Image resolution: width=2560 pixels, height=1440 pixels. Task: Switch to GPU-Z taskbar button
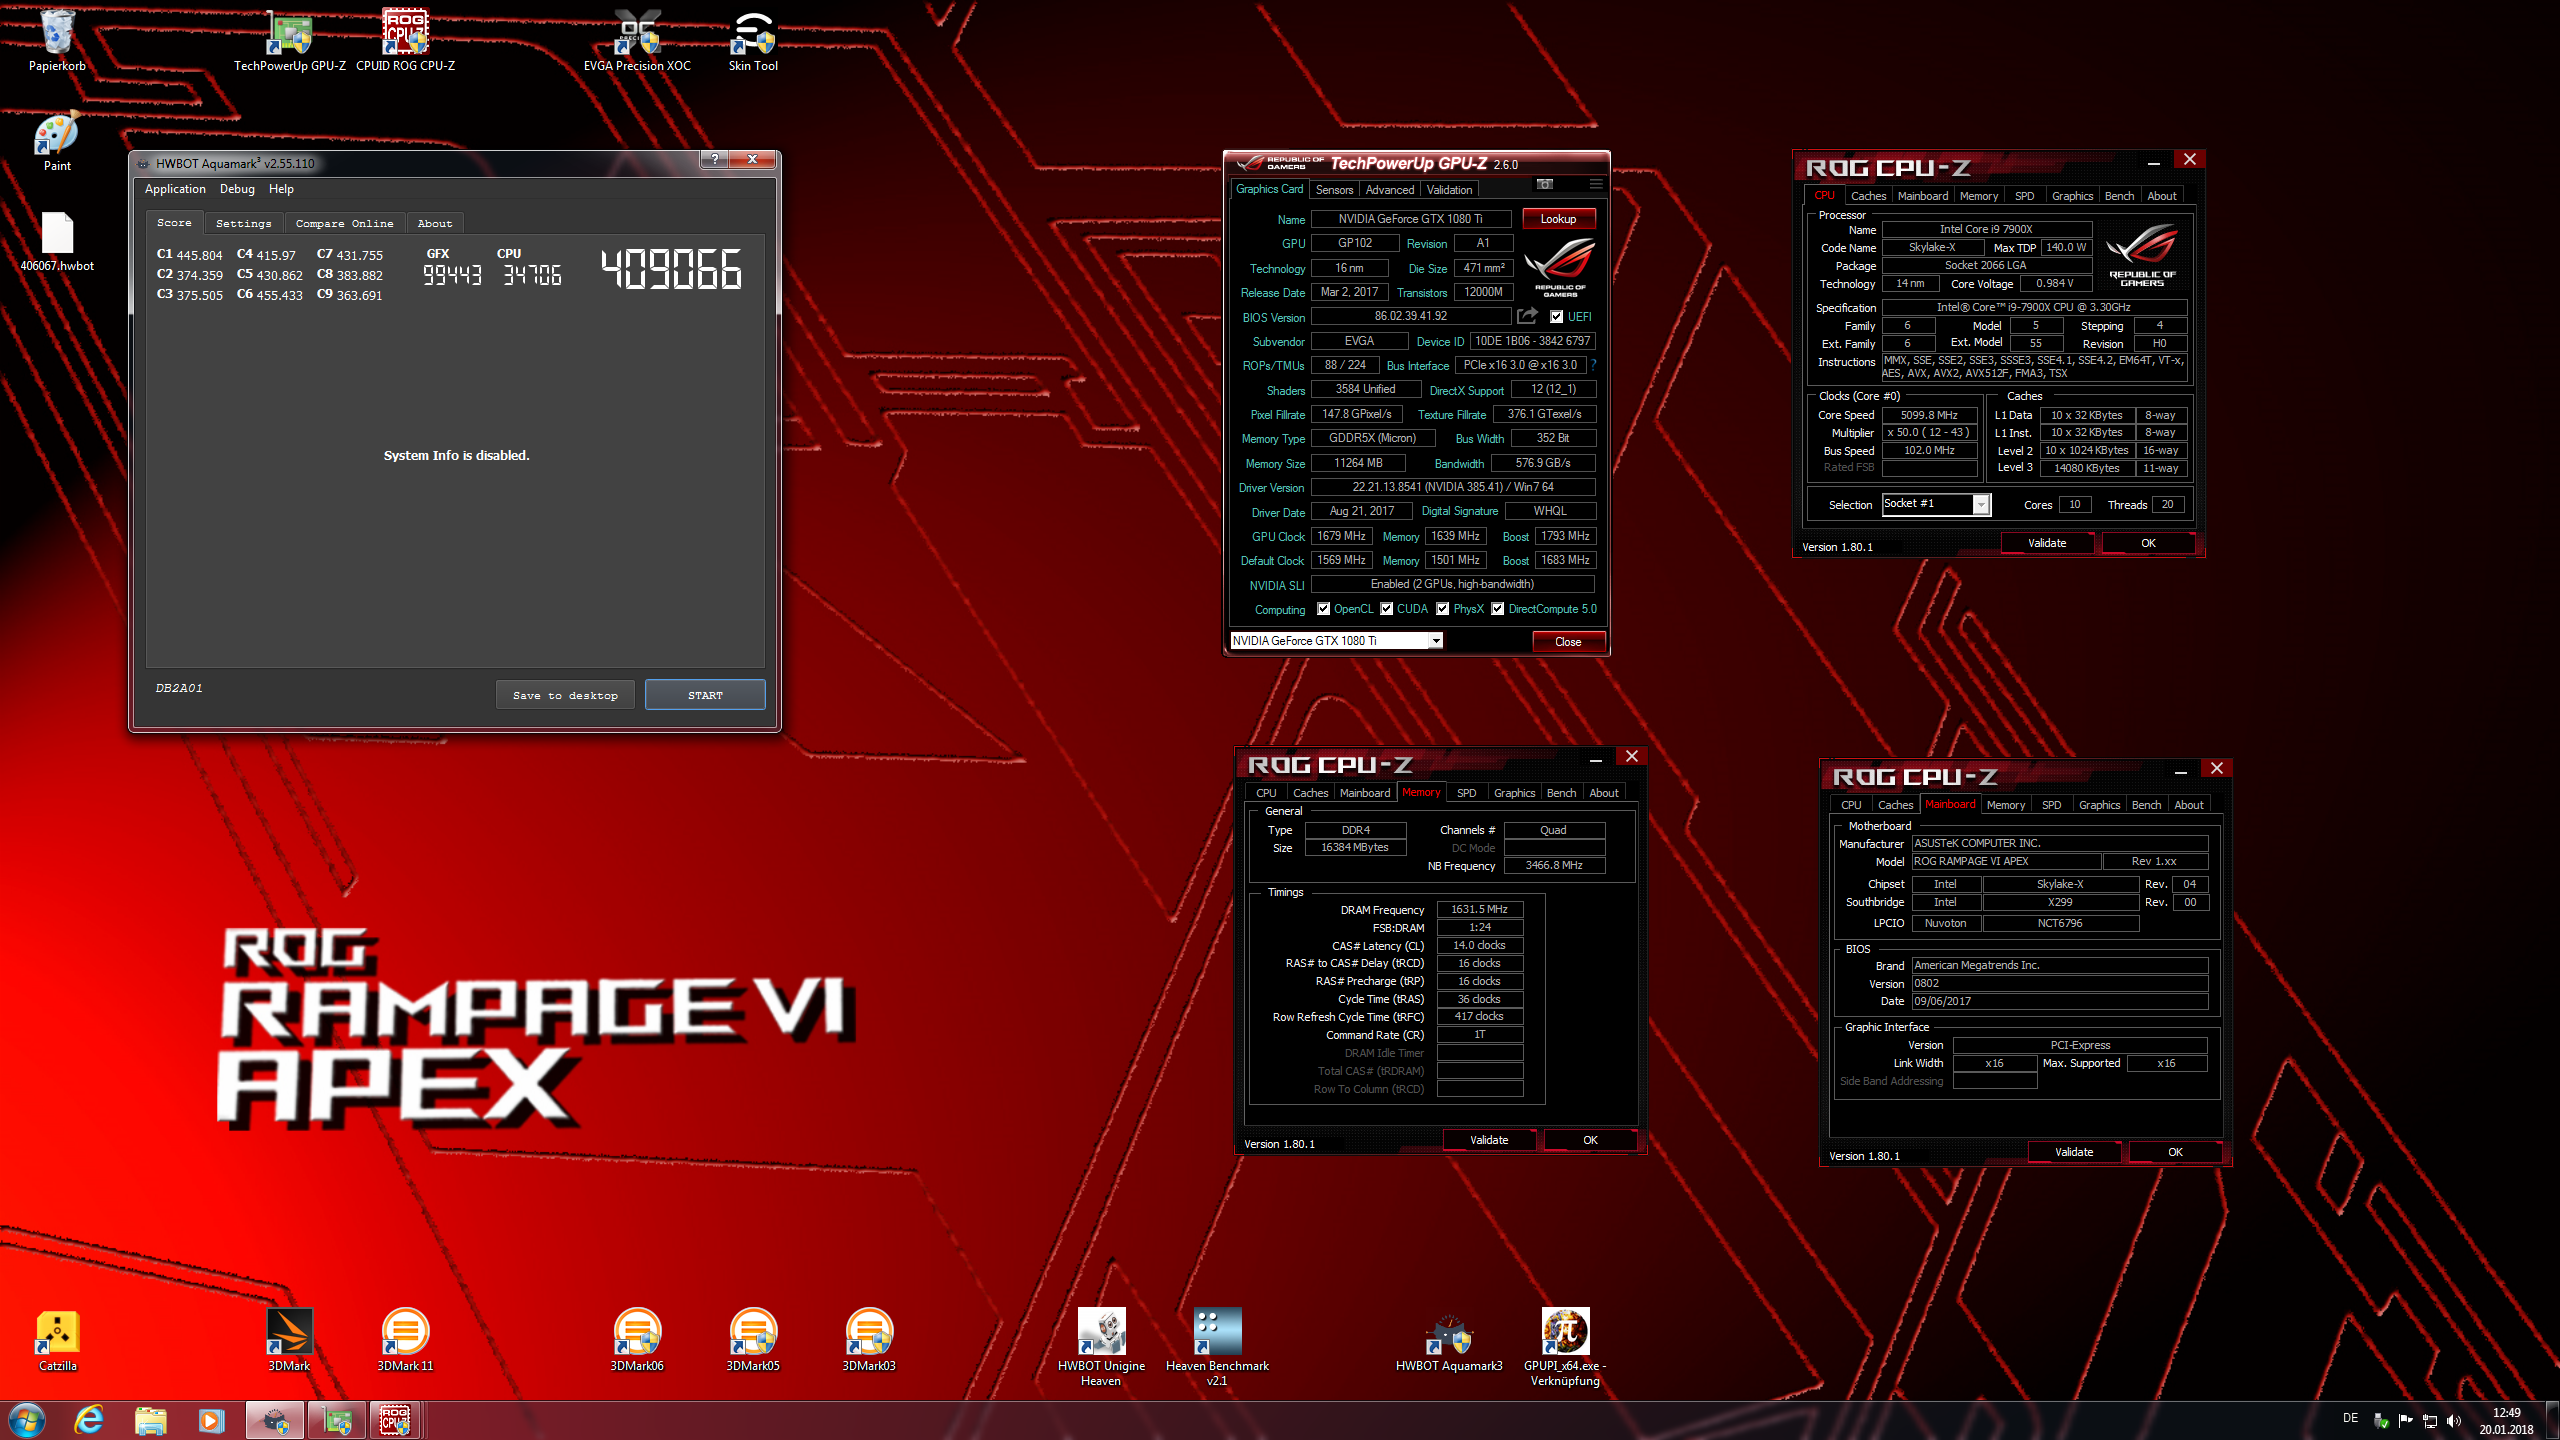336,1420
